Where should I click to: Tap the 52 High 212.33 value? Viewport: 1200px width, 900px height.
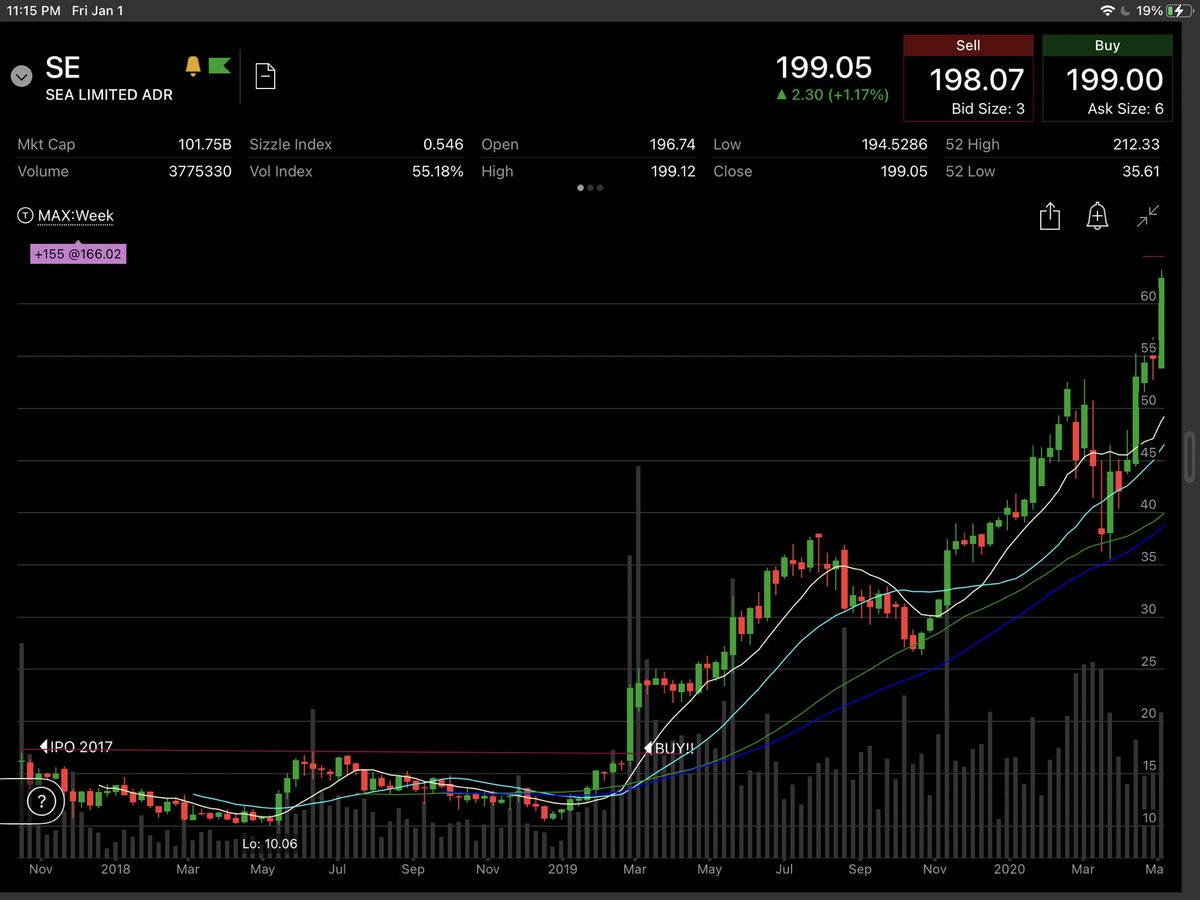[1136, 144]
